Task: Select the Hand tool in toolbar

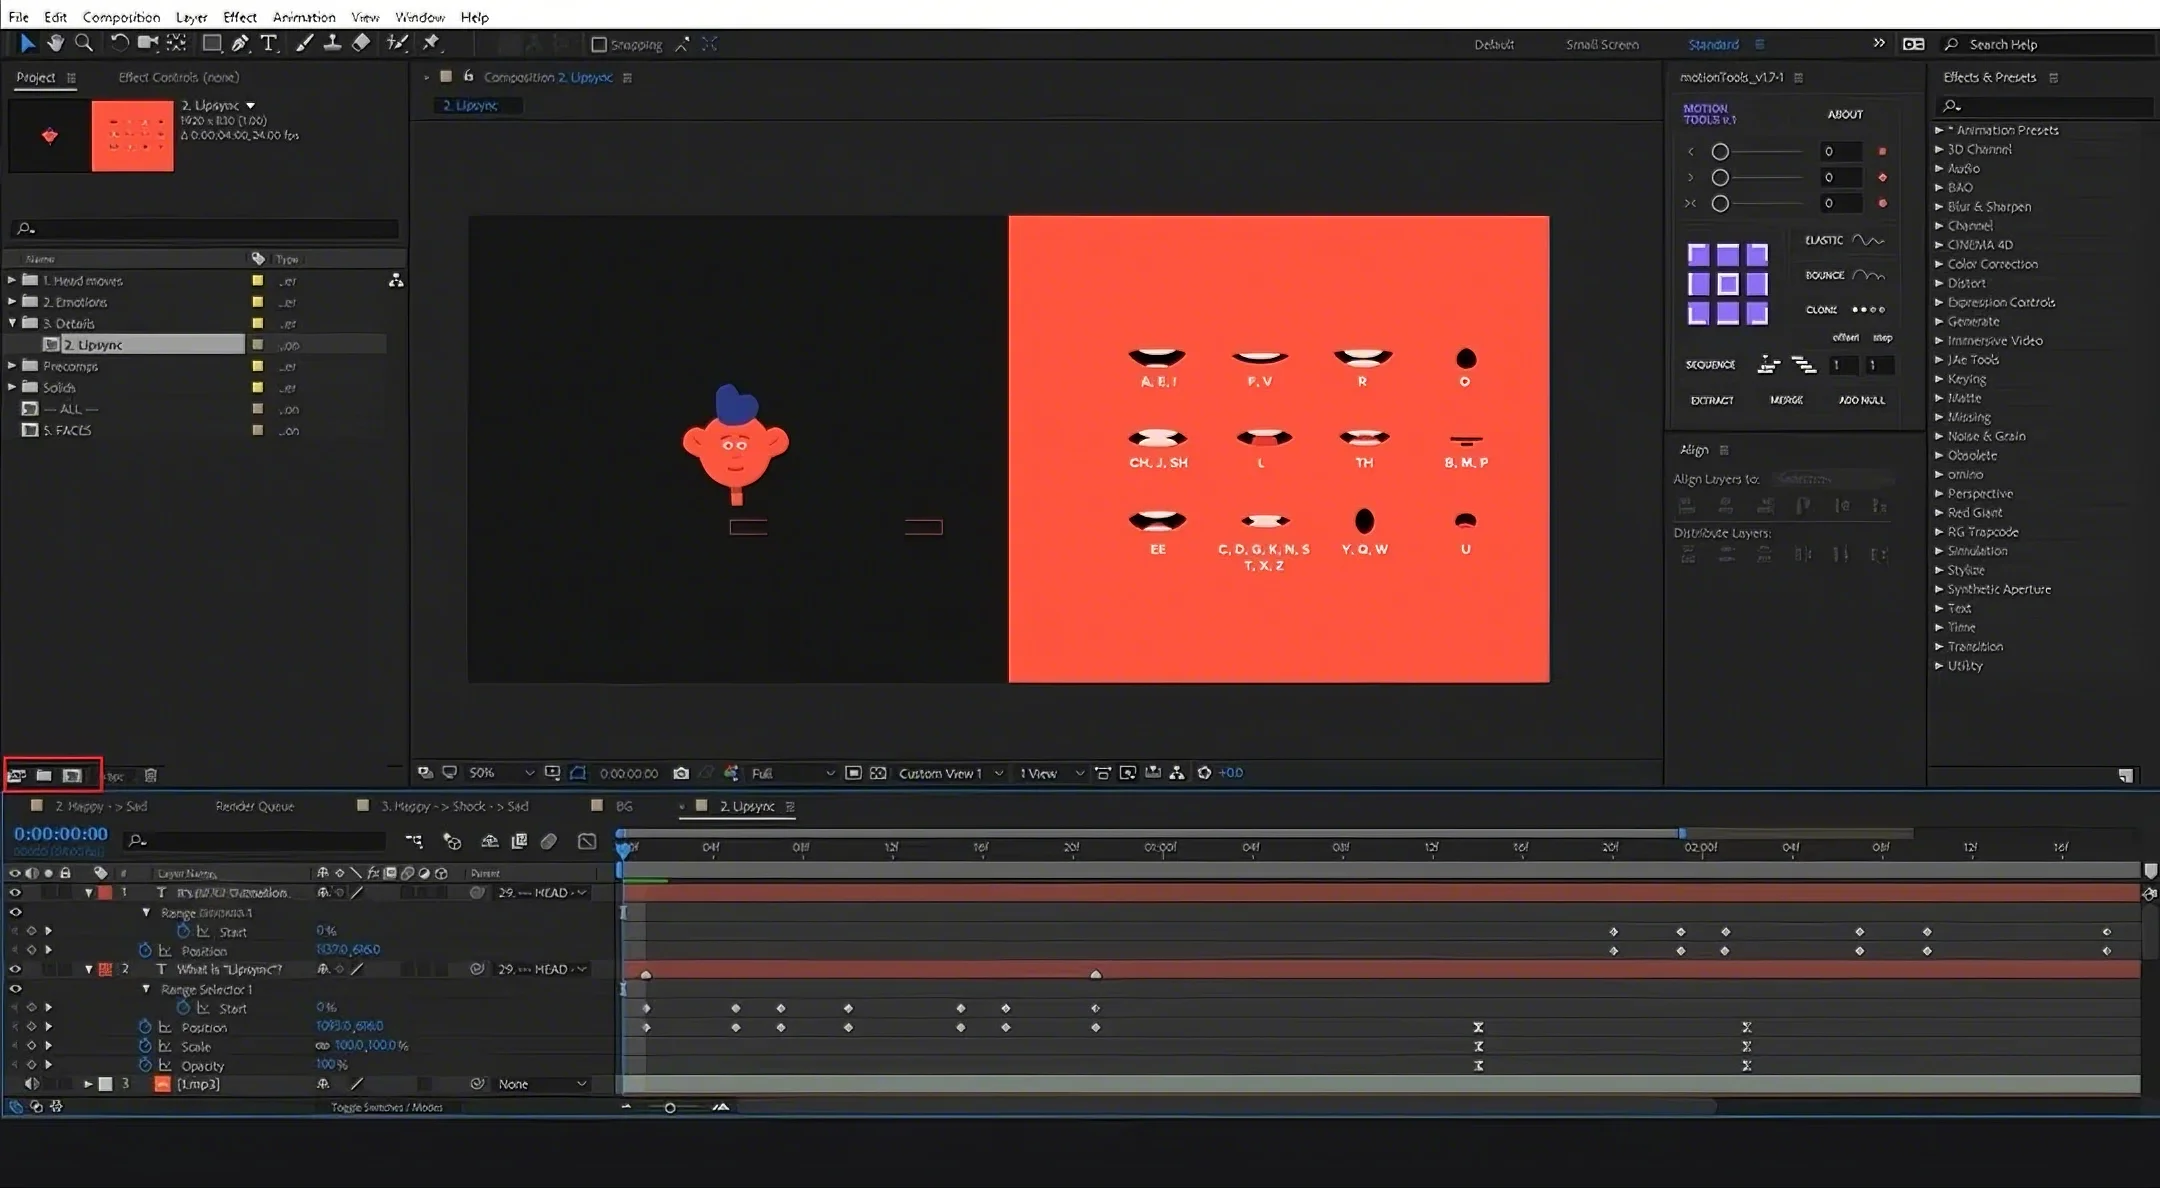Action: click(x=56, y=43)
